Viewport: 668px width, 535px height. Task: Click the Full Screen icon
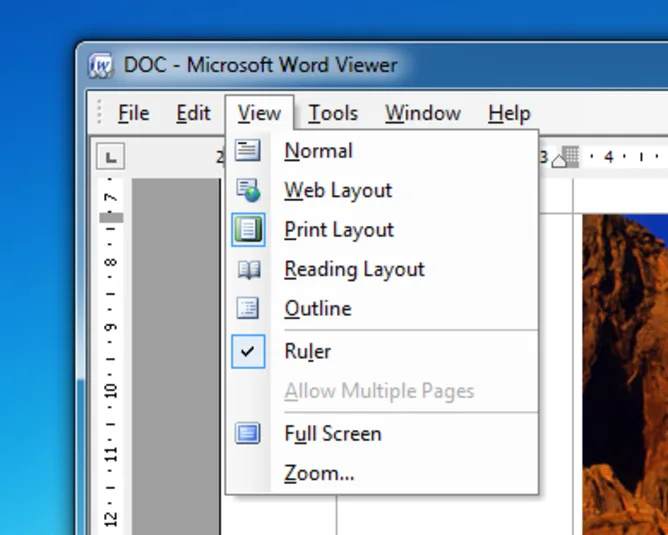tap(248, 433)
